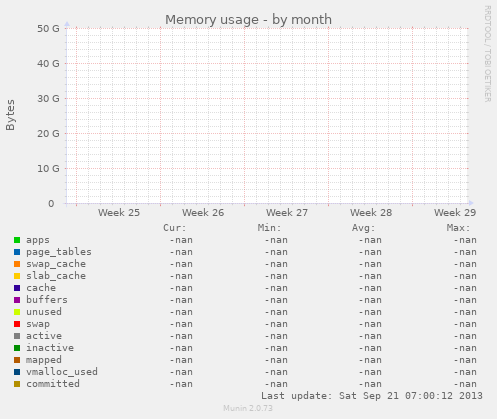This screenshot has width=497, height=419.
Task: Click the 'Min:' column header
Action: click(x=269, y=228)
